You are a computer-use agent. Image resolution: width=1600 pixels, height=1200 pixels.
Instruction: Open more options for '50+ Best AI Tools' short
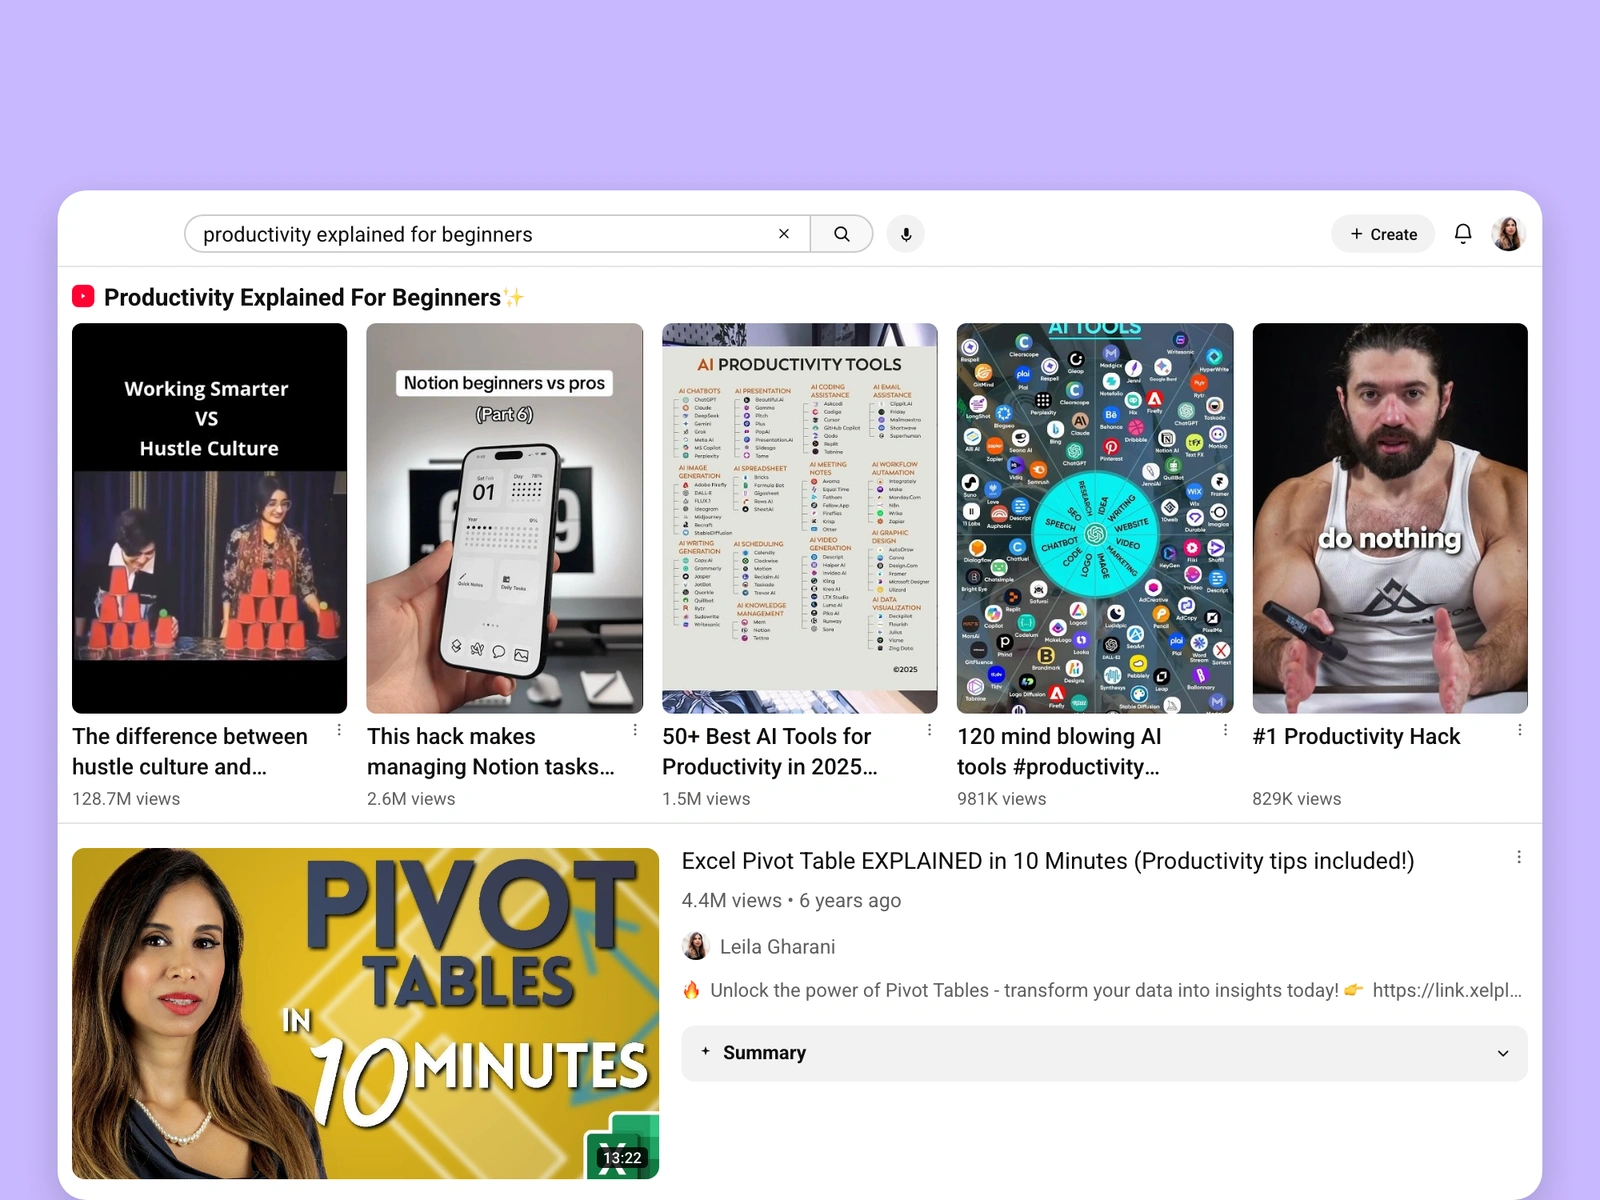click(929, 730)
